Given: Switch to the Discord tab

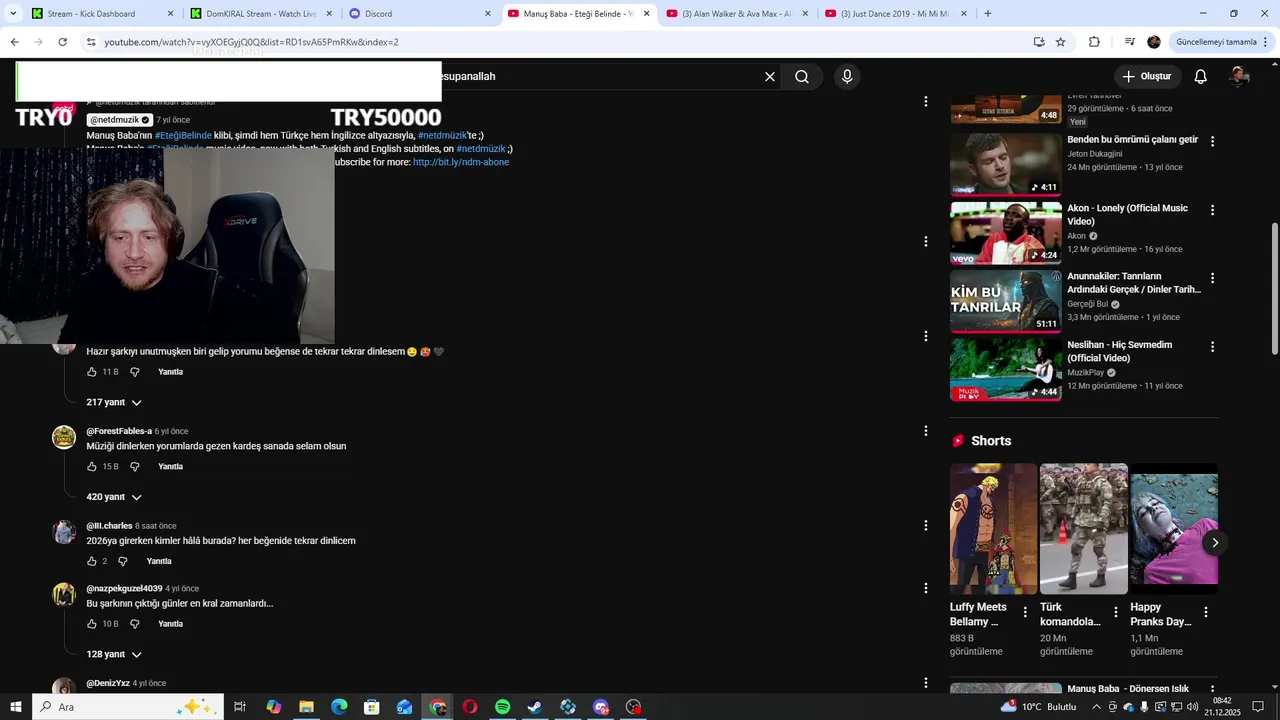Looking at the screenshot, I should (x=419, y=14).
